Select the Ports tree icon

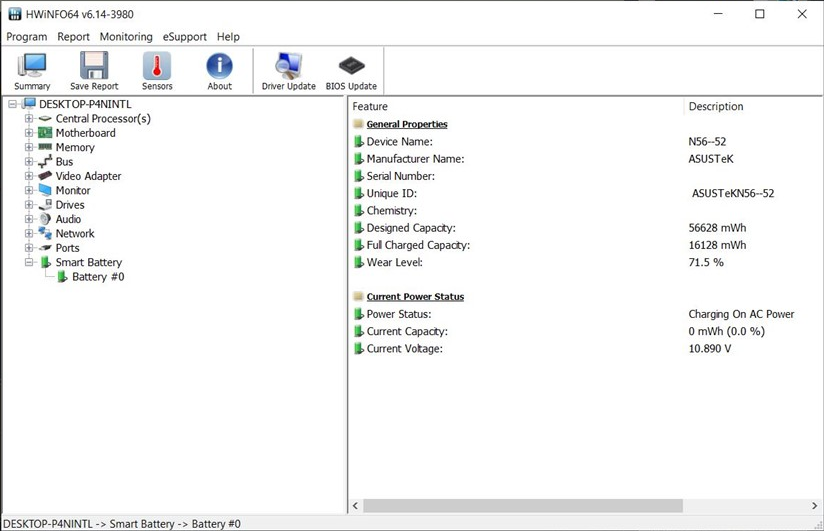45,248
